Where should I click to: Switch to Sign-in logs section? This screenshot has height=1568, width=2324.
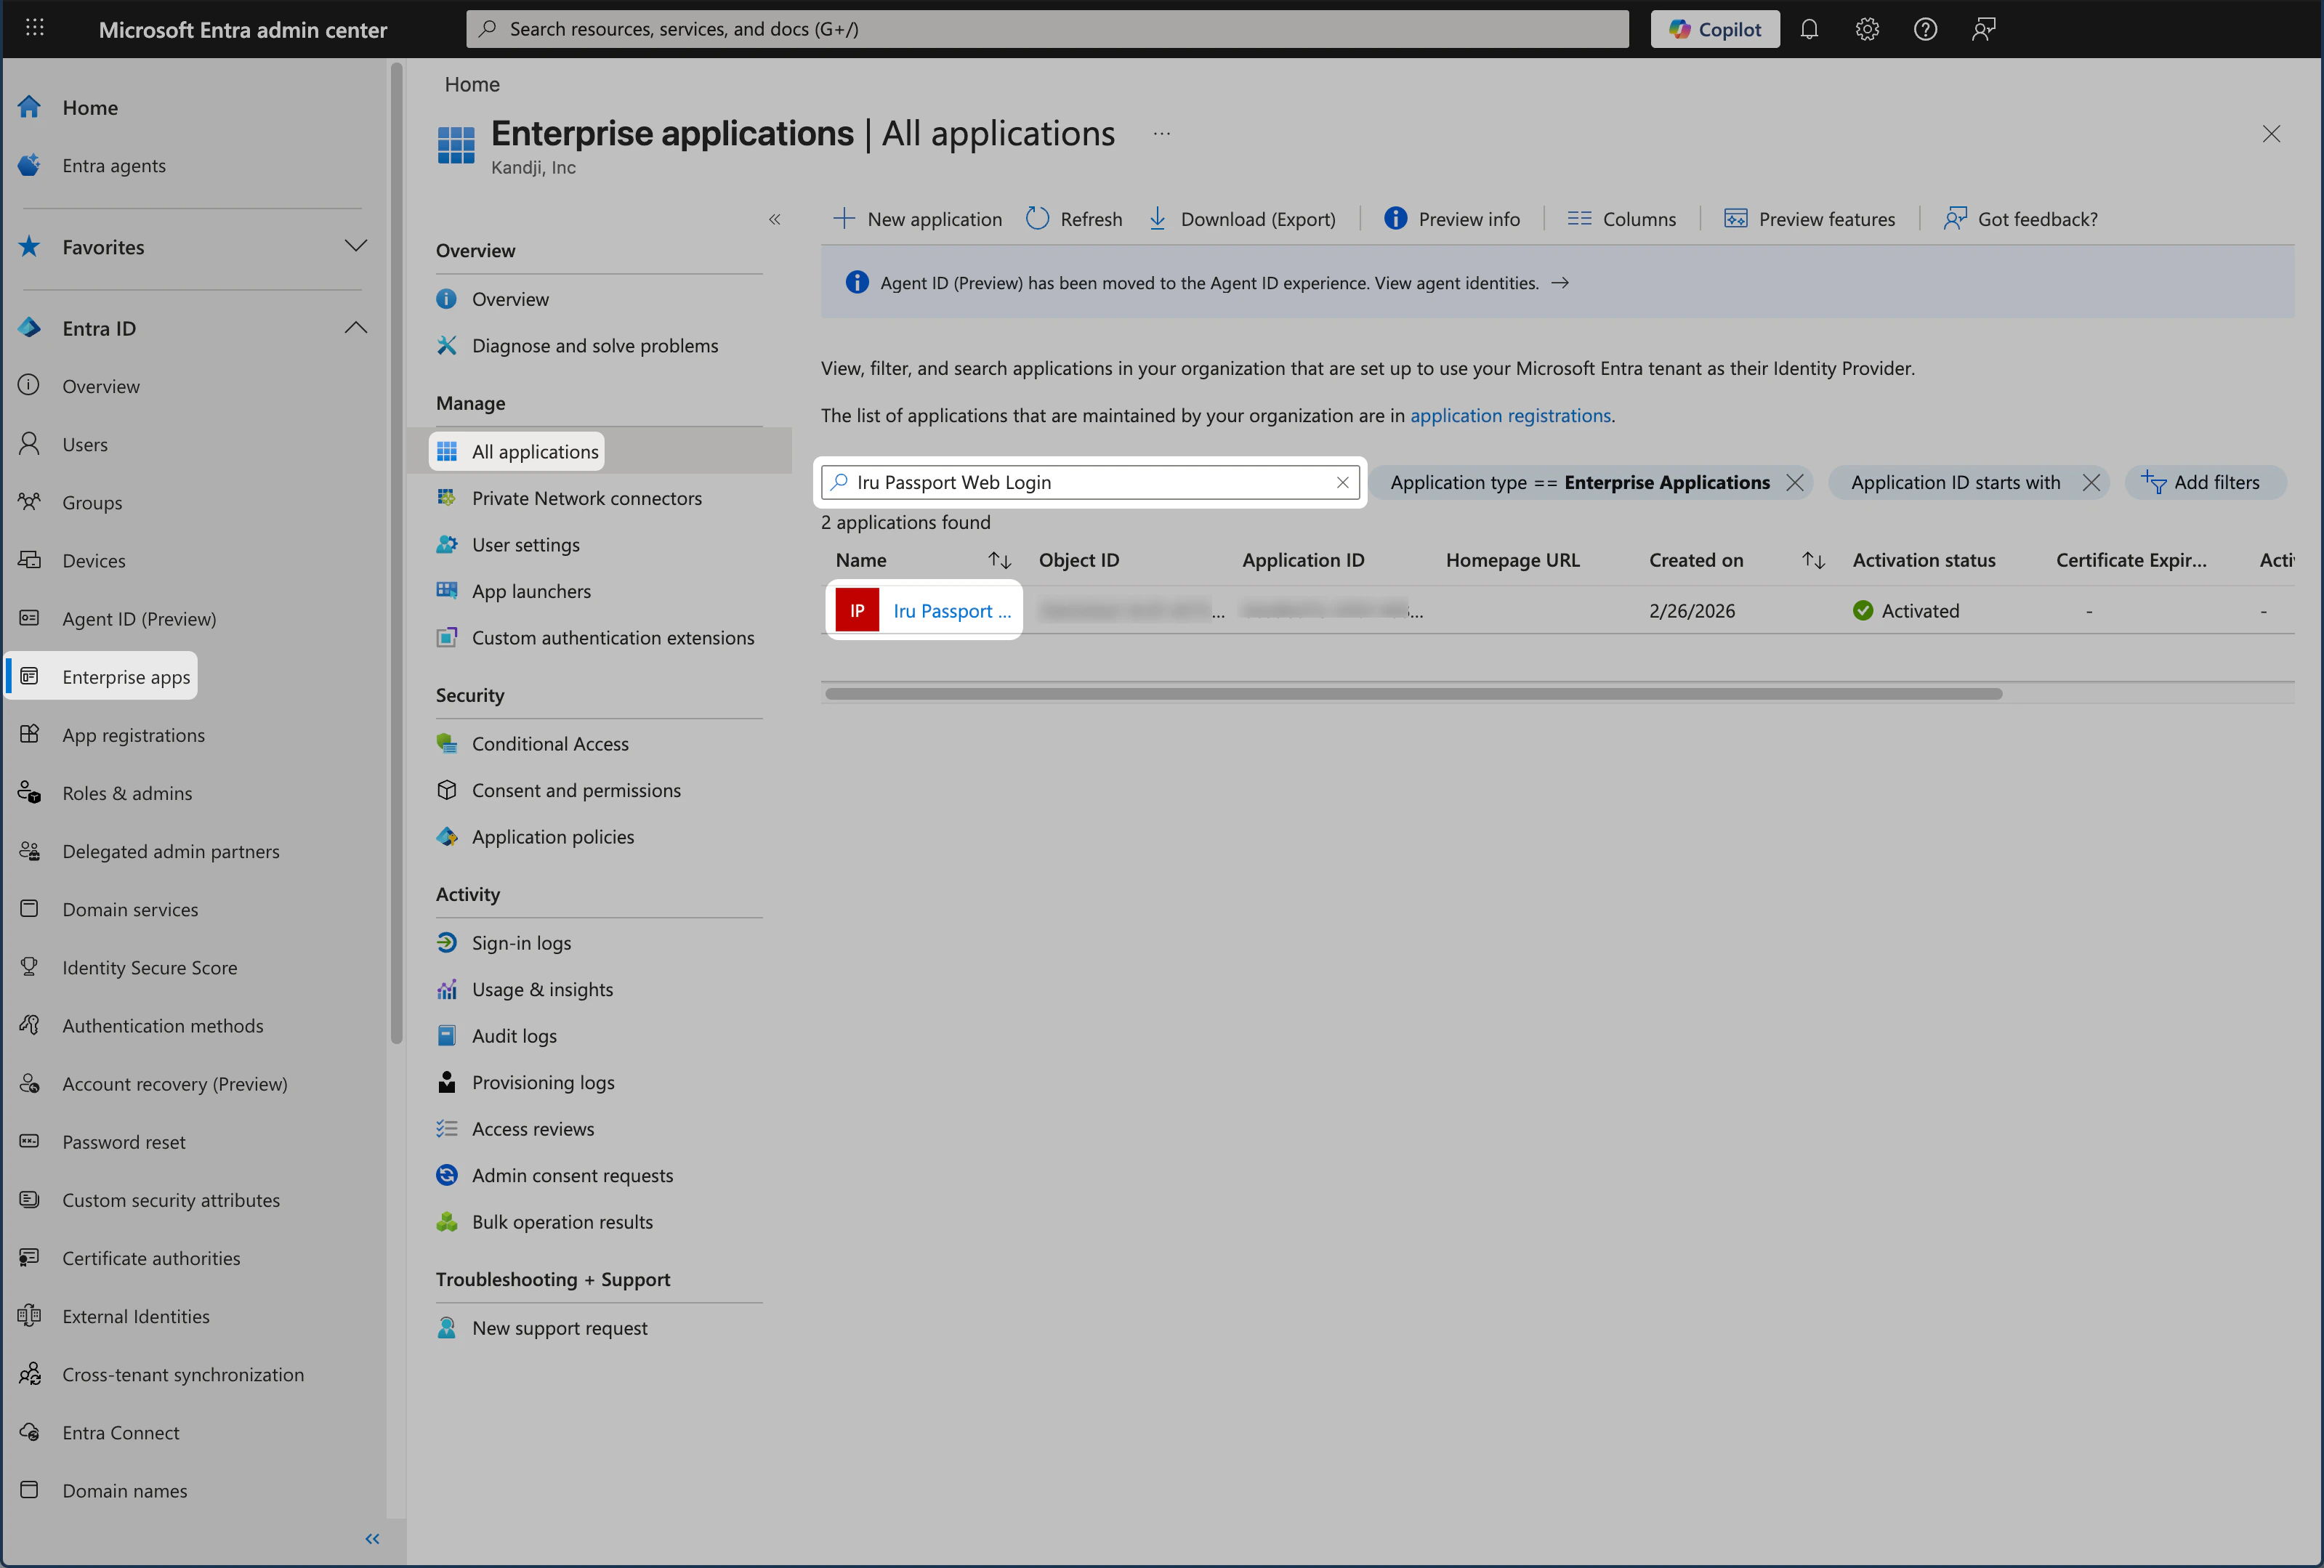click(x=521, y=942)
